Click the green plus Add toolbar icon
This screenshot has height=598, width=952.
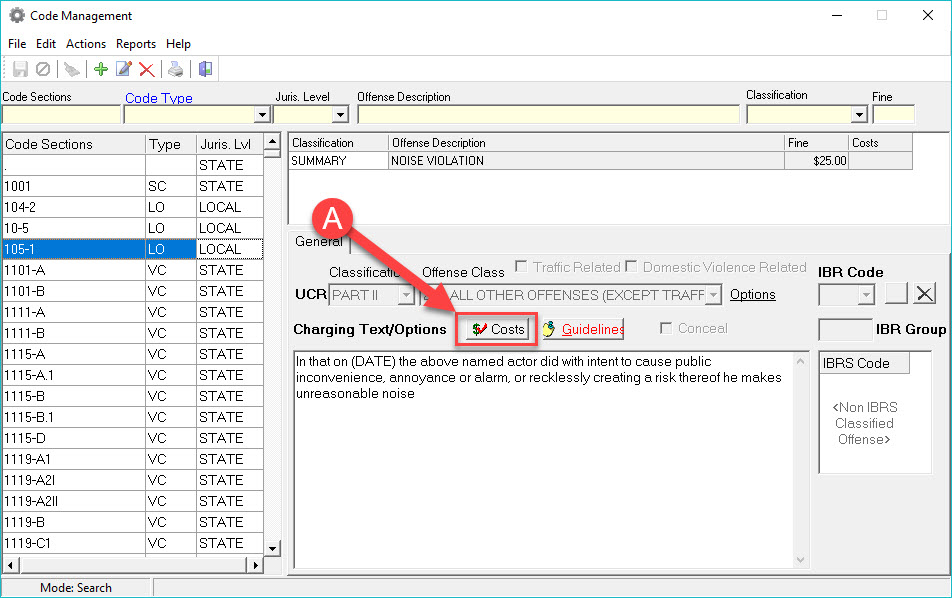[x=100, y=69]
